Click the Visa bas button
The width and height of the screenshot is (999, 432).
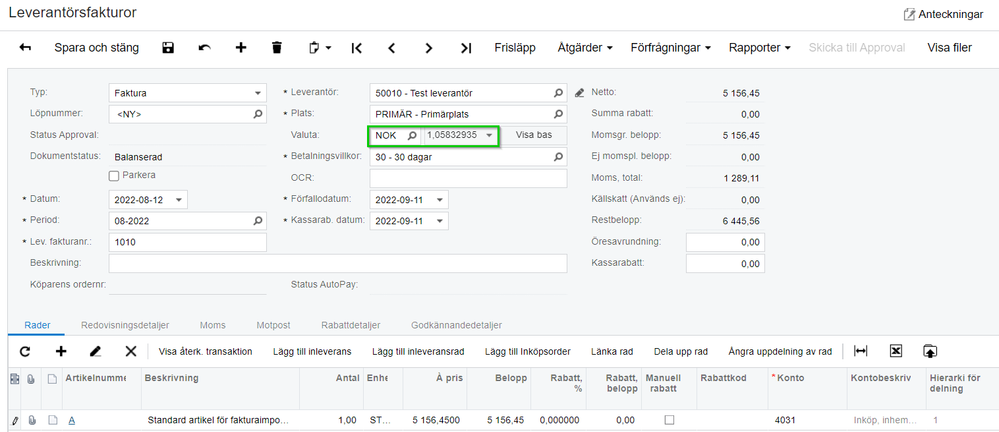tap(533, 135)
